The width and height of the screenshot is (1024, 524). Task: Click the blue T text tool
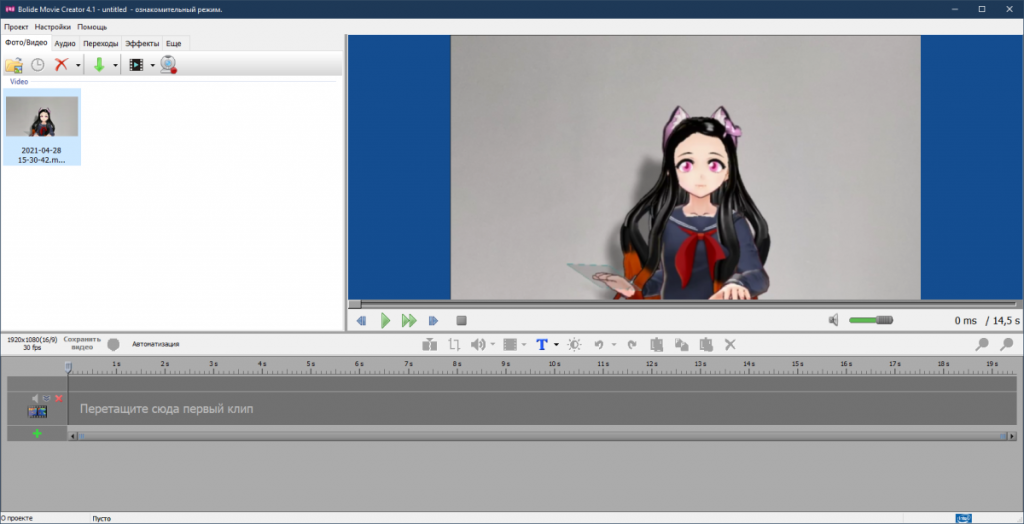tap(541, 344)
